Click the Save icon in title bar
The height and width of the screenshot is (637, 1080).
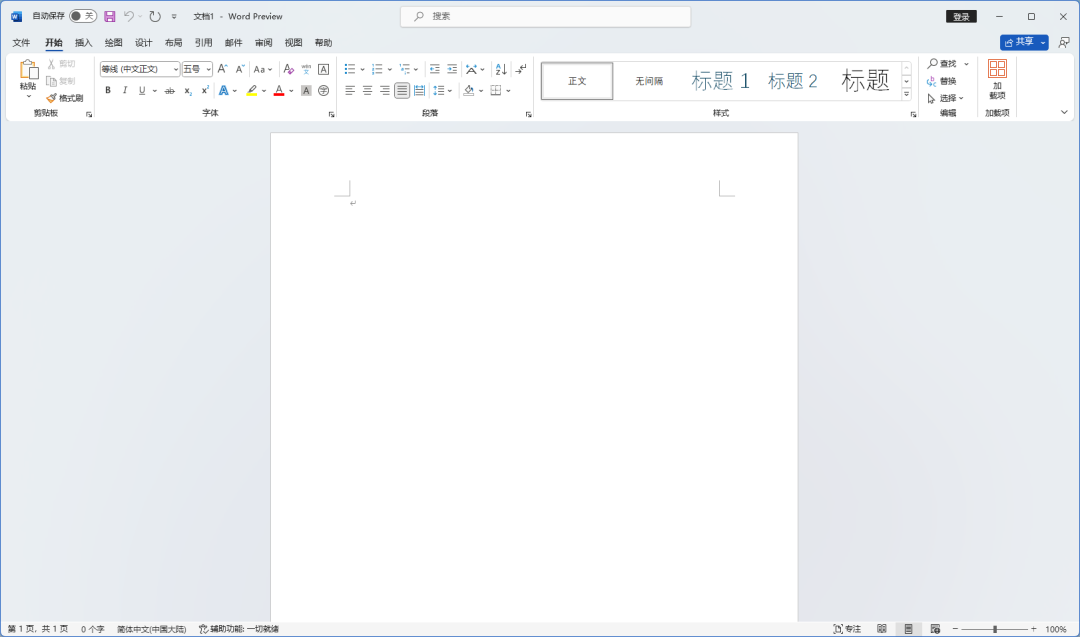tap(110, 16)
